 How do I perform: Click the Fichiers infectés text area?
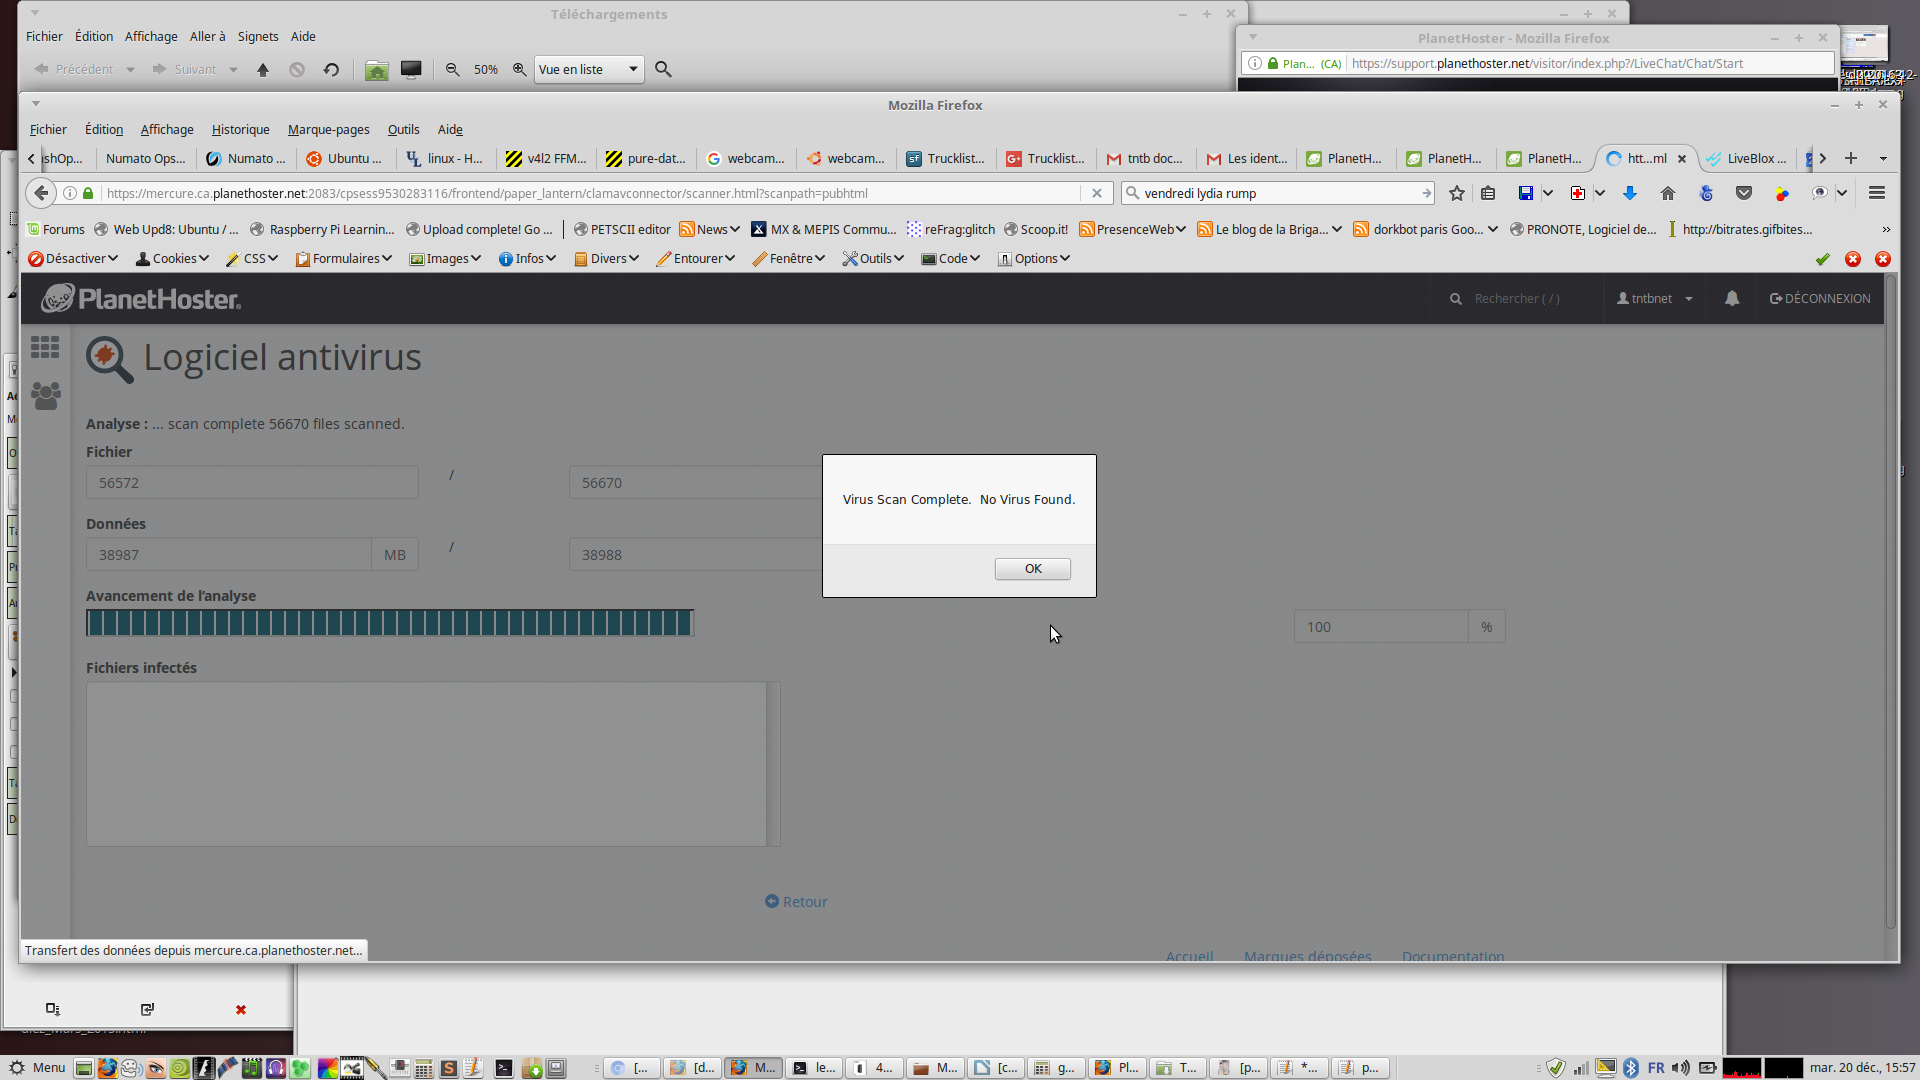[x=426, y=764]
